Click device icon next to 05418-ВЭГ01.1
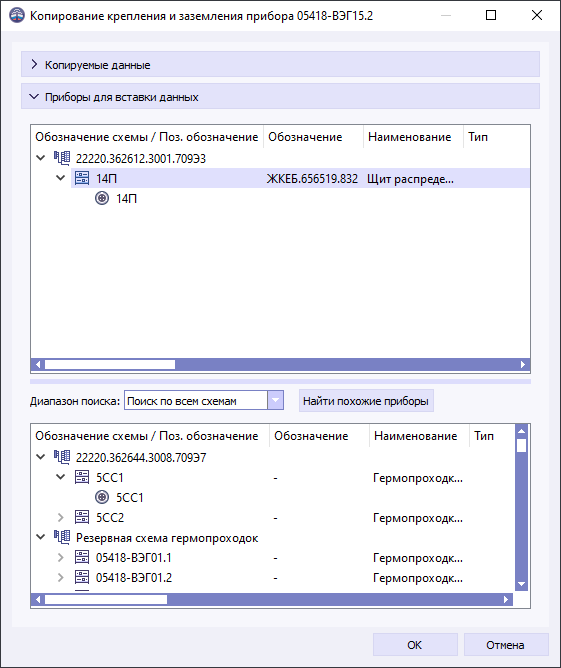This screenshot has width=561, height=668. [x=82, y=557]
